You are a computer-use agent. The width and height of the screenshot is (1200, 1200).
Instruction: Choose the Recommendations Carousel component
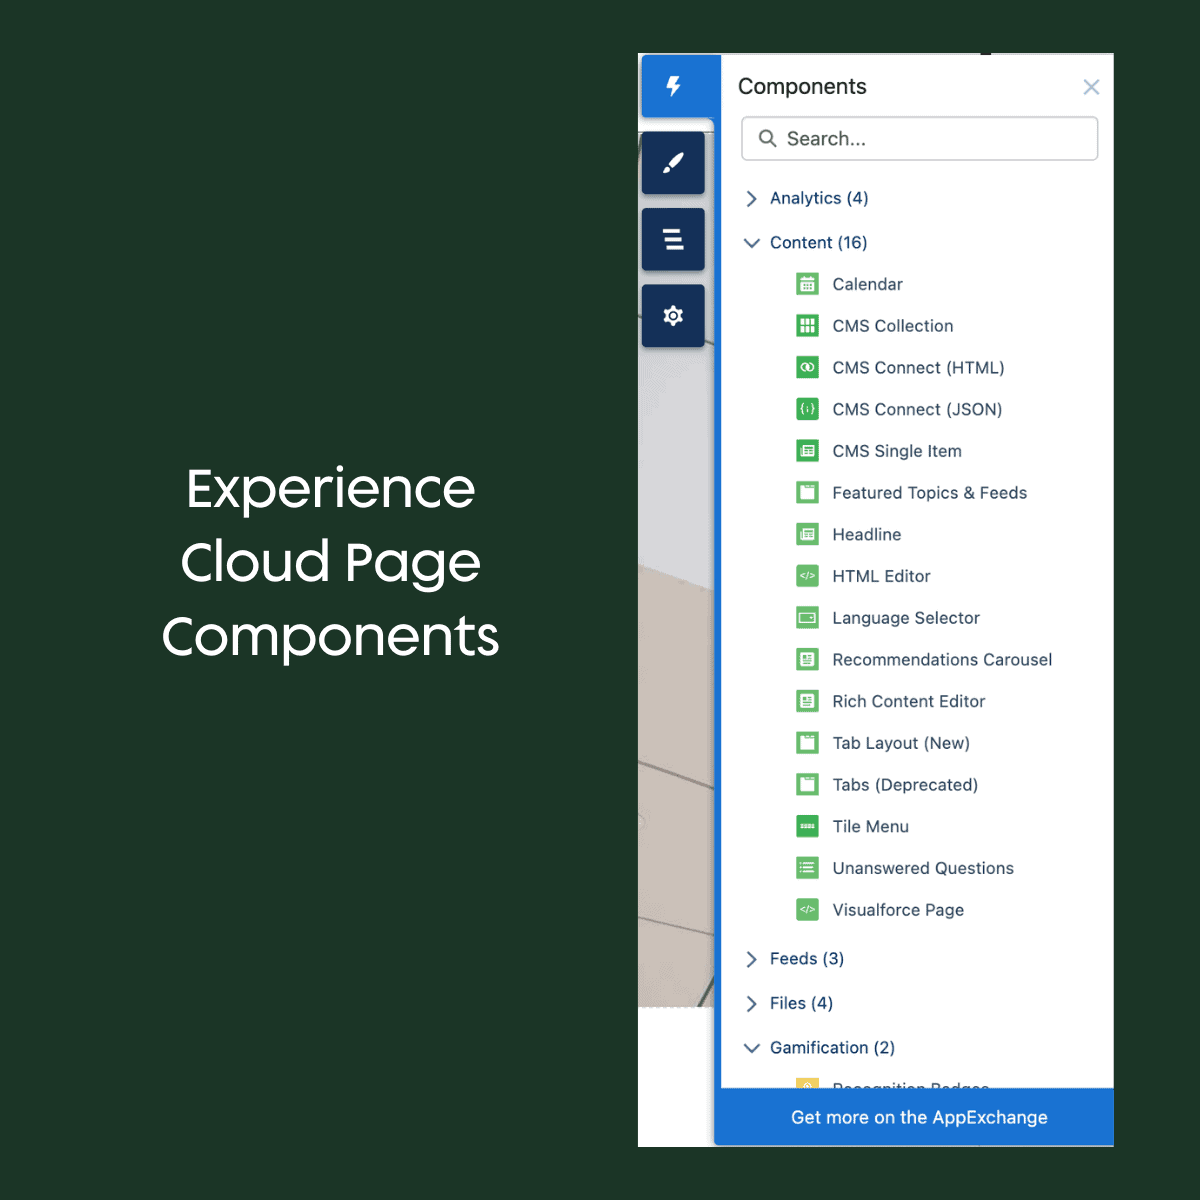click(x=941, y=660)
